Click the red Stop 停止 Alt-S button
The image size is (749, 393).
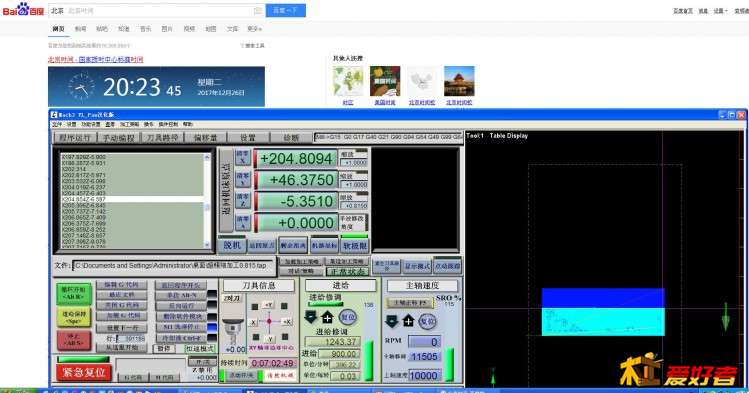pos(74,340)
